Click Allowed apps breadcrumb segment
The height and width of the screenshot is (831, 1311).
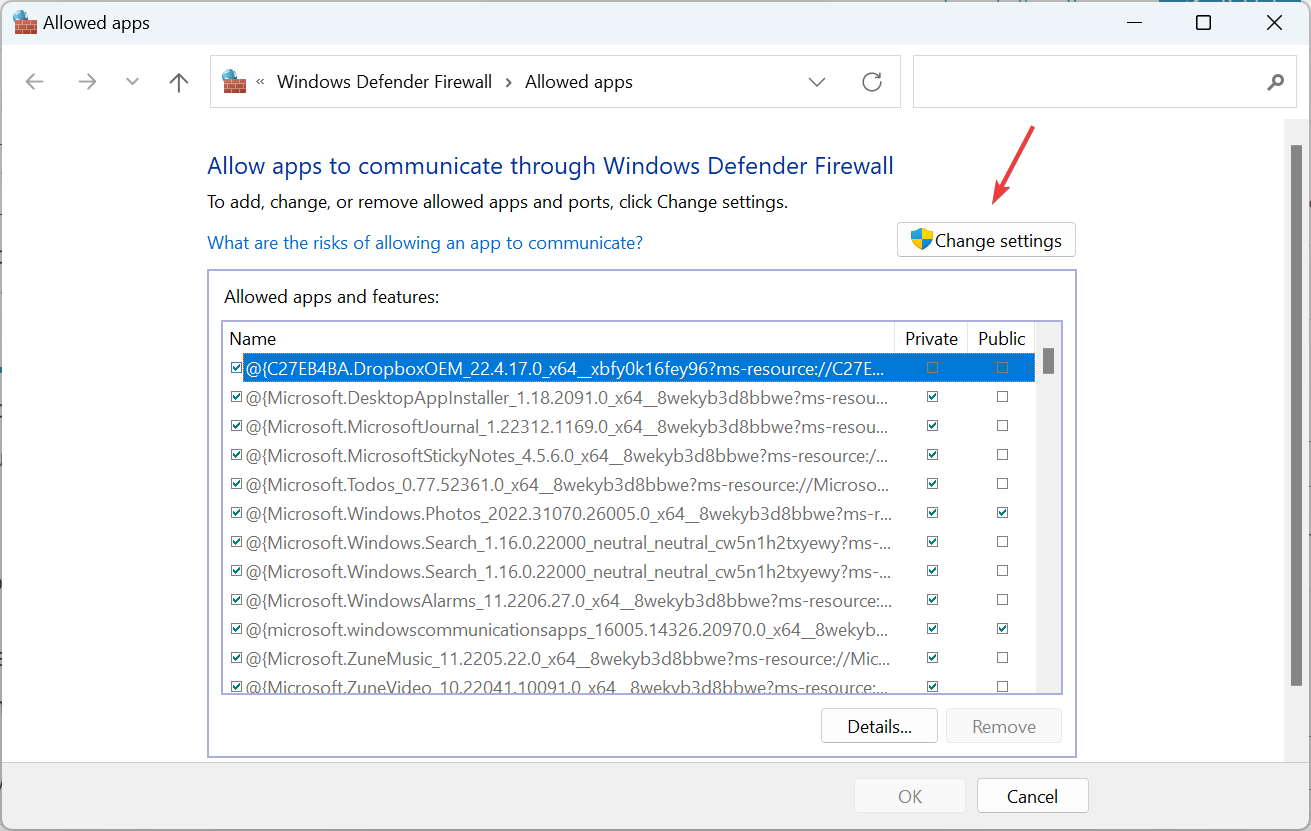[579, 82]
